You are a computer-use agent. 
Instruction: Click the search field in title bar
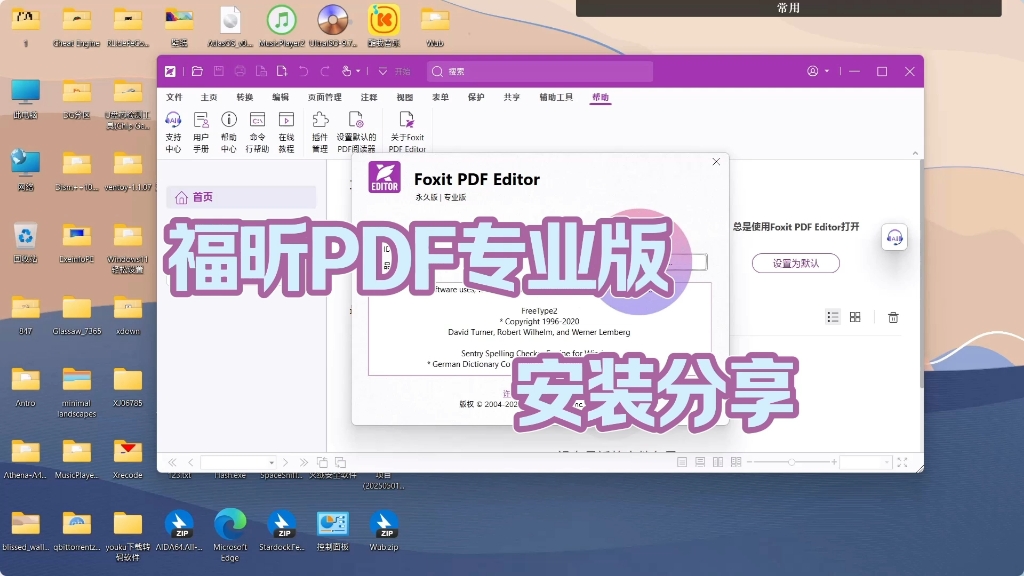540,71
